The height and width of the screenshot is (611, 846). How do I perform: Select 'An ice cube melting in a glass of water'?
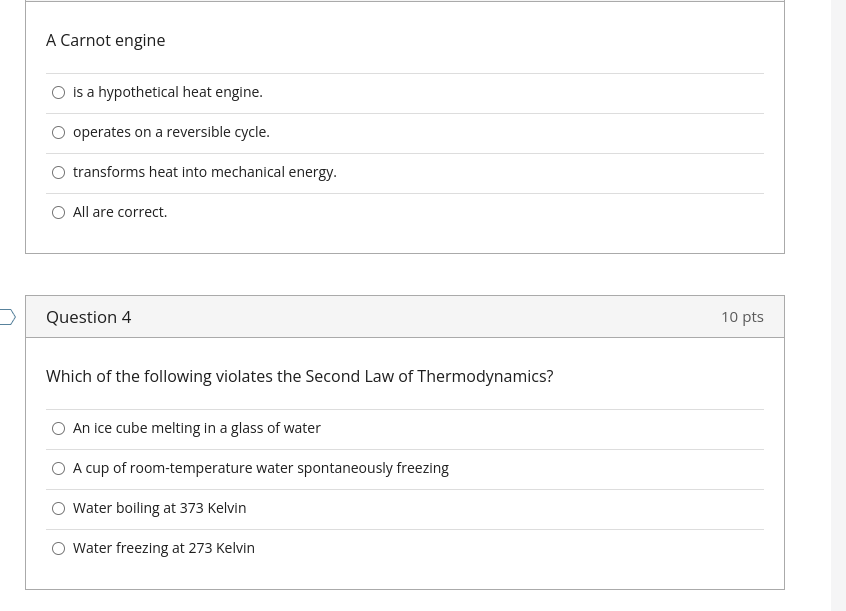[x=58, y=428]
